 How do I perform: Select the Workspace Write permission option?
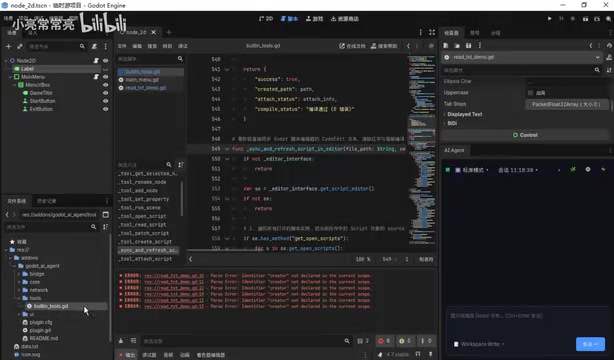[479, 344]
